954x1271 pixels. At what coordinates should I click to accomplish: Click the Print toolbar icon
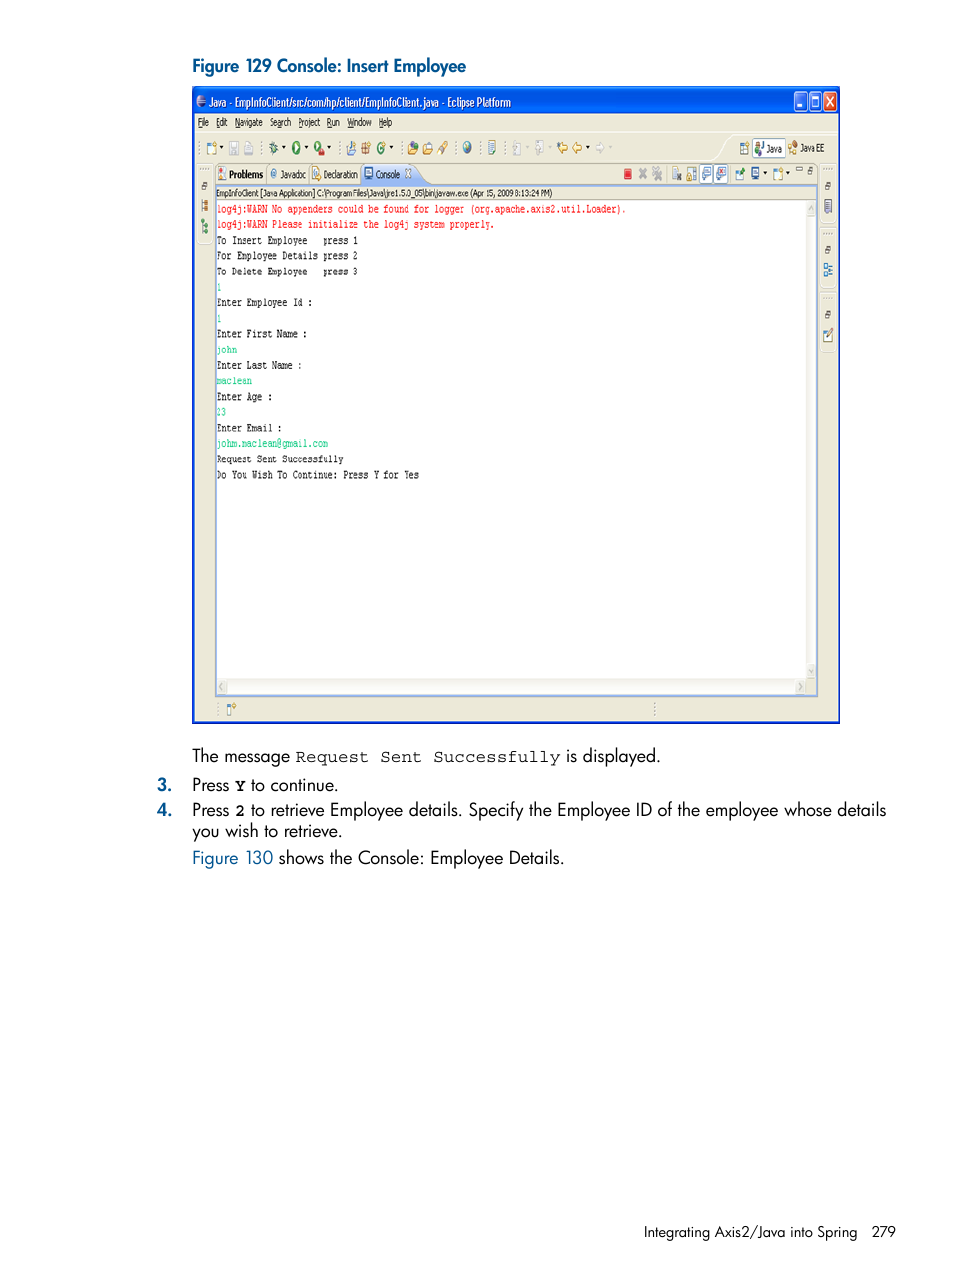pyautogui.click(x=248, y=148)
